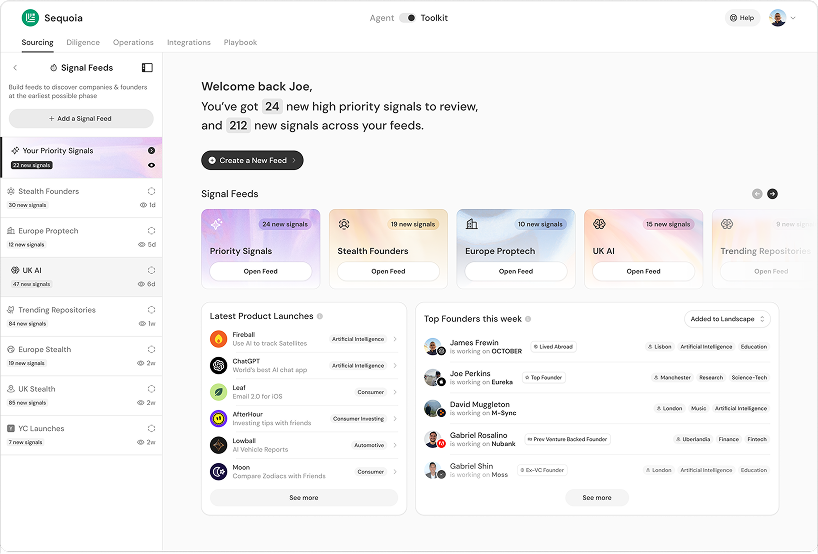Viewport: 818px width, 554px height.
Task: Open the Help button
Action: pyautogui.click(x=742, y=18)
